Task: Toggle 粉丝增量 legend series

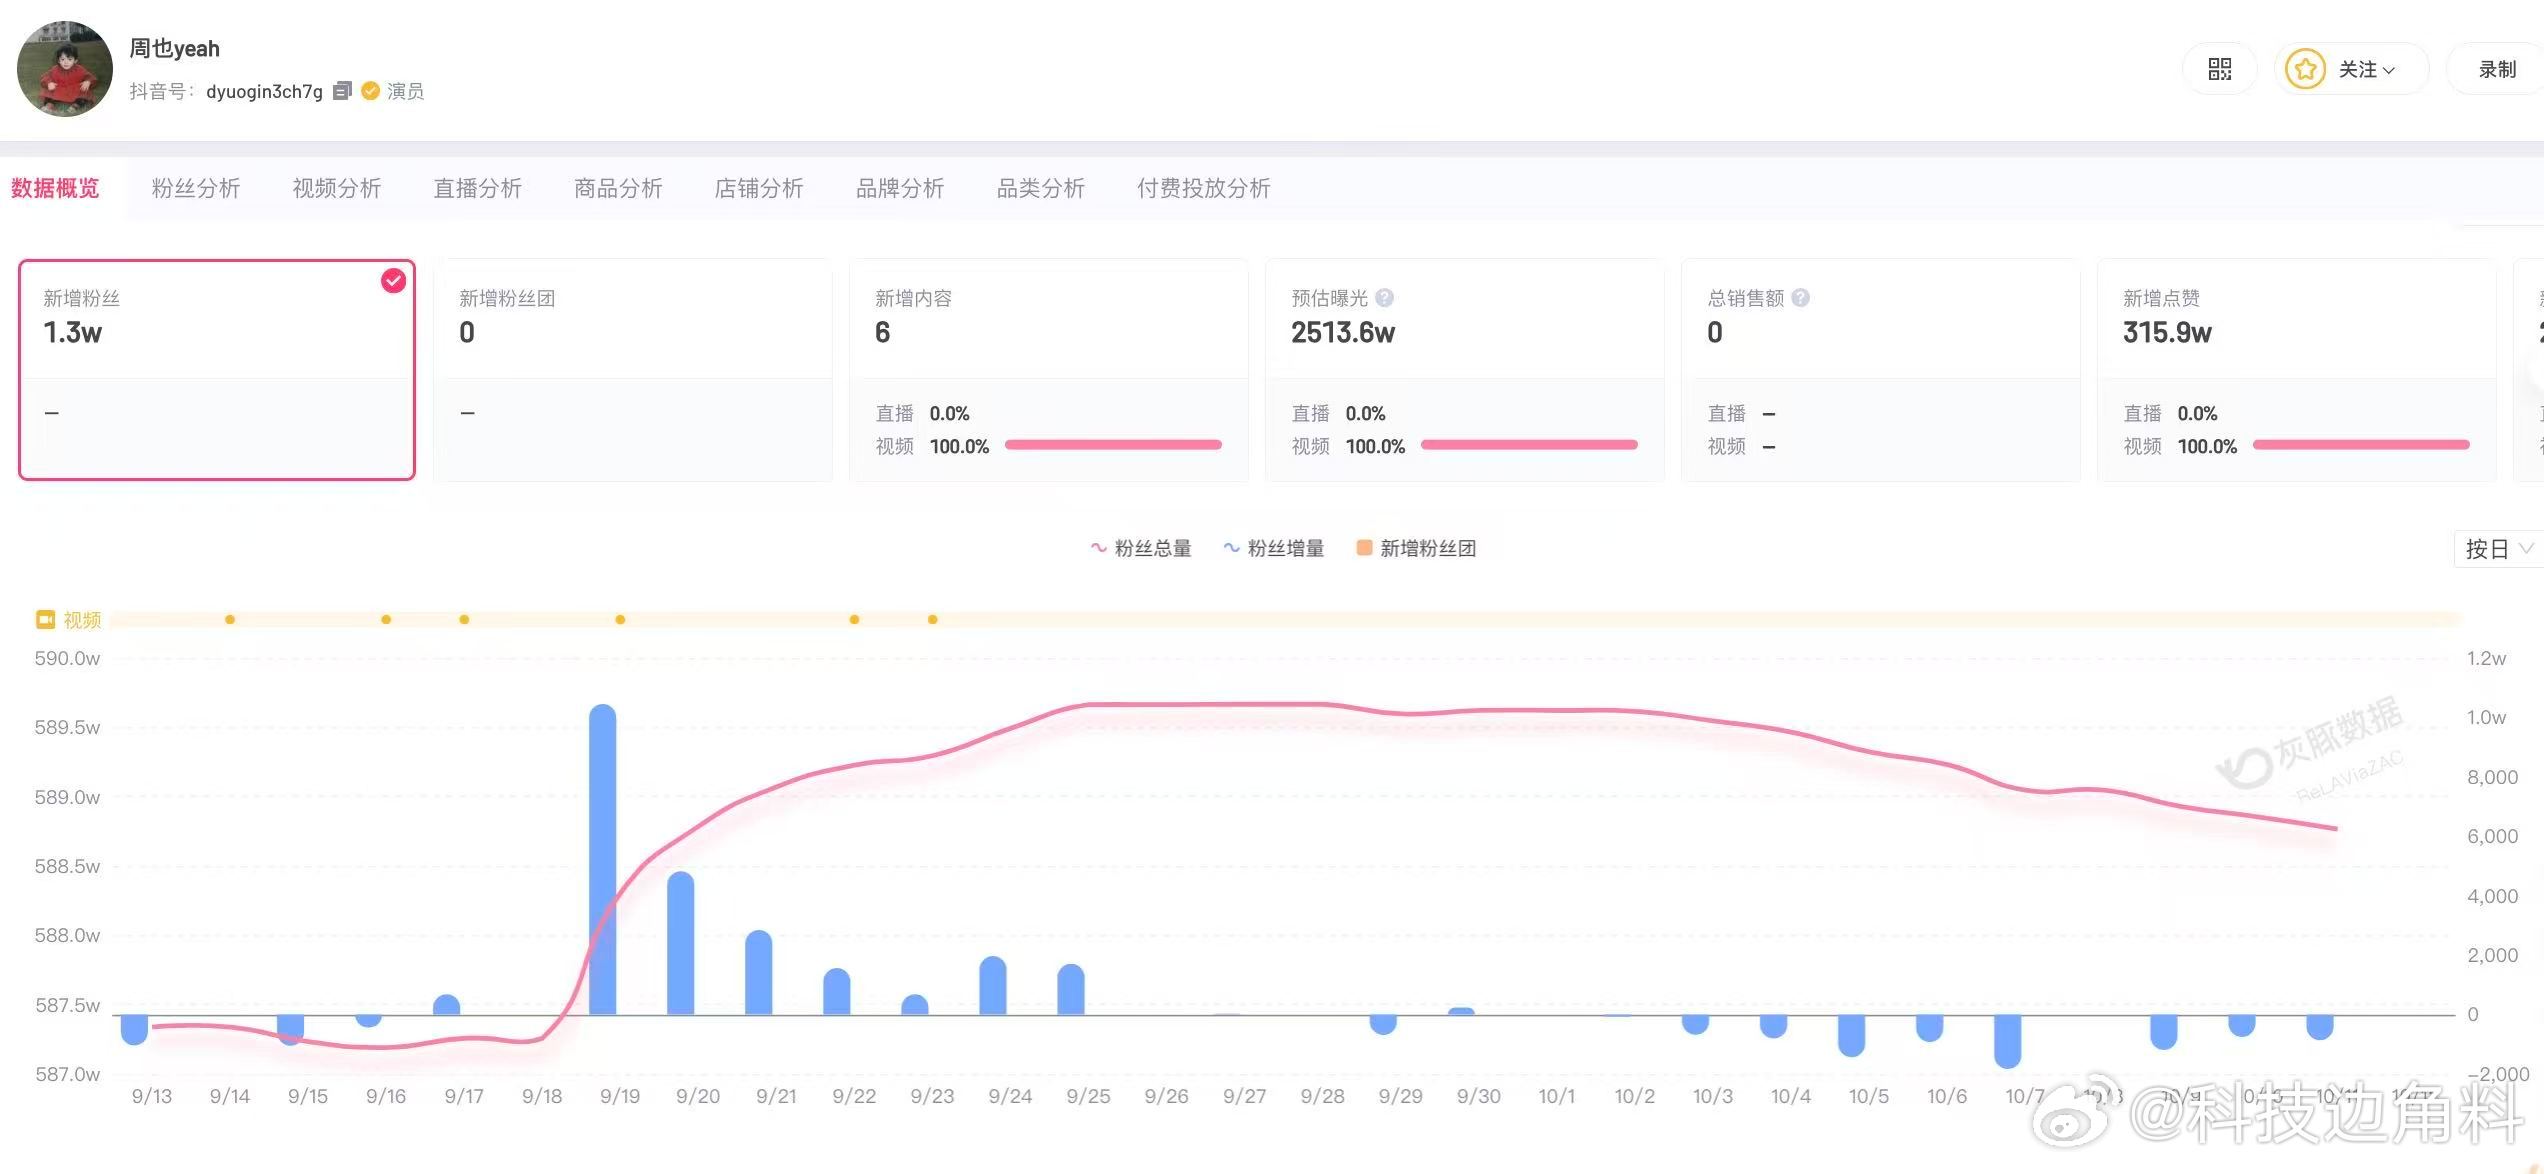Action: click(x=1274, y=548)
